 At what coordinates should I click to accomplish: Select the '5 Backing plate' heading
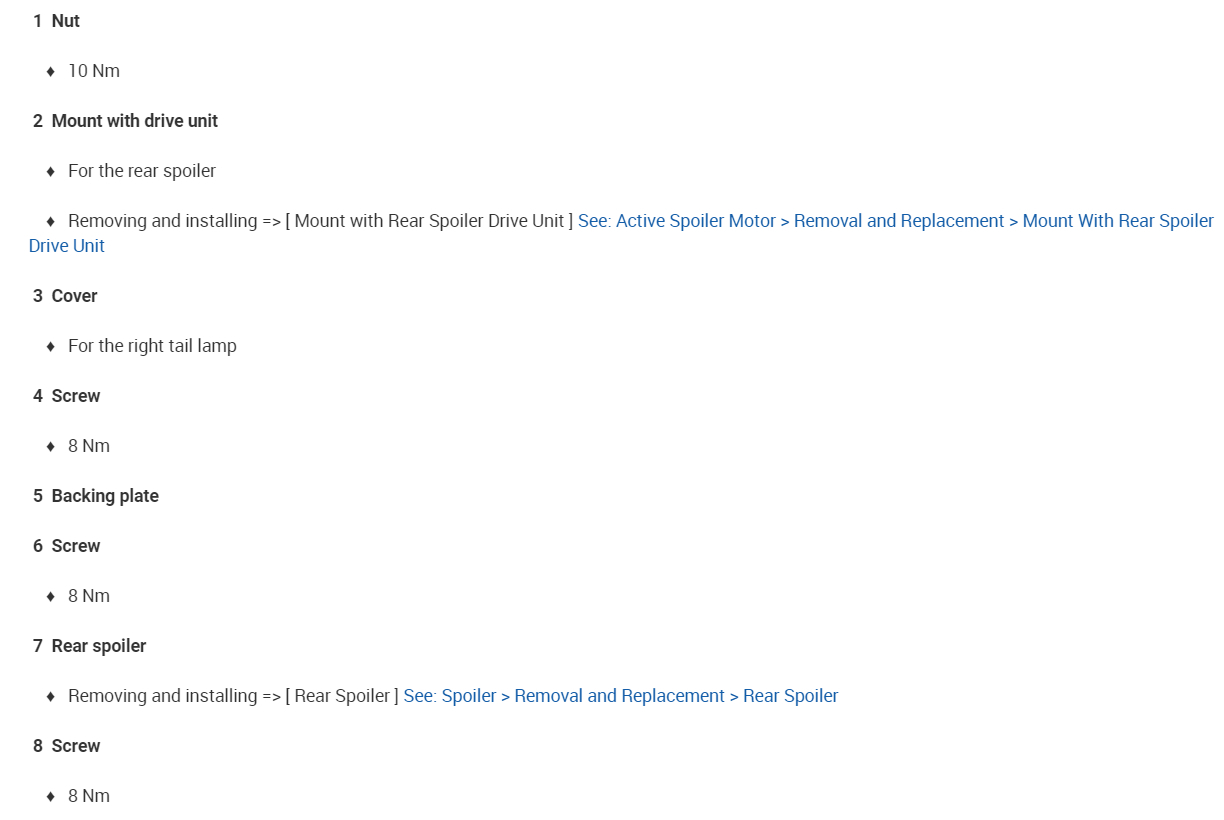[x=96, y=496]
